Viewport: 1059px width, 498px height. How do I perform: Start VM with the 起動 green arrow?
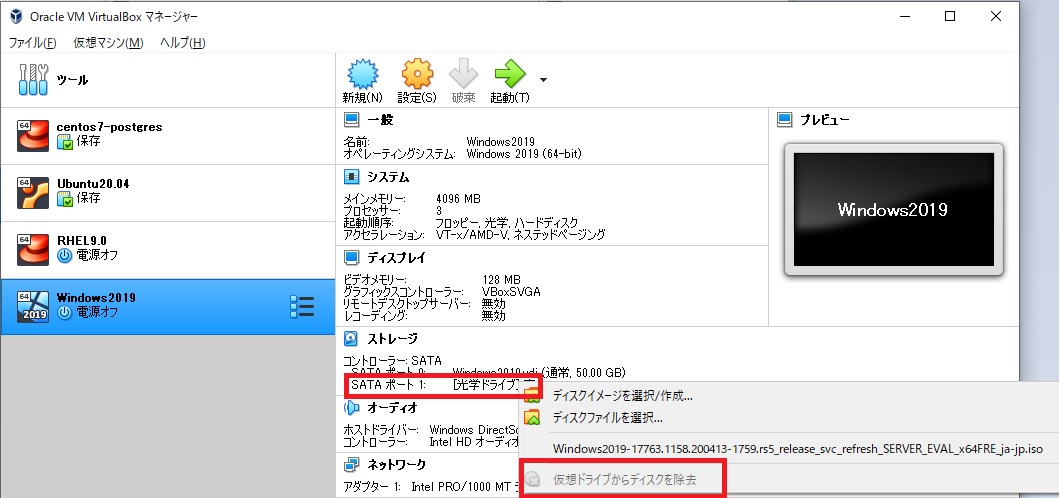[x=510, y=74]
